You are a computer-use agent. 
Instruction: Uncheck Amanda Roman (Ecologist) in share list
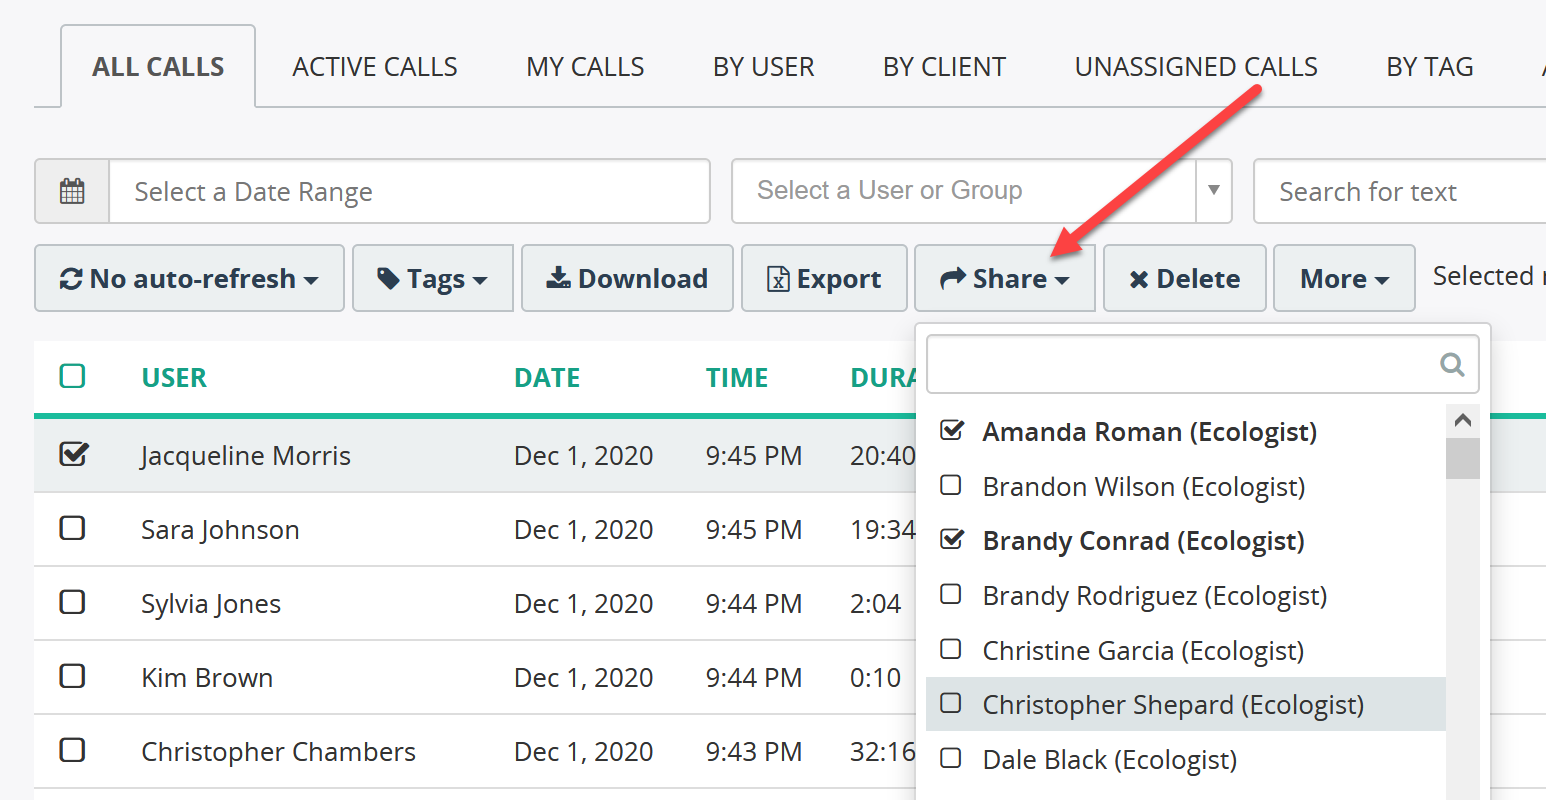tap(952, 431)
